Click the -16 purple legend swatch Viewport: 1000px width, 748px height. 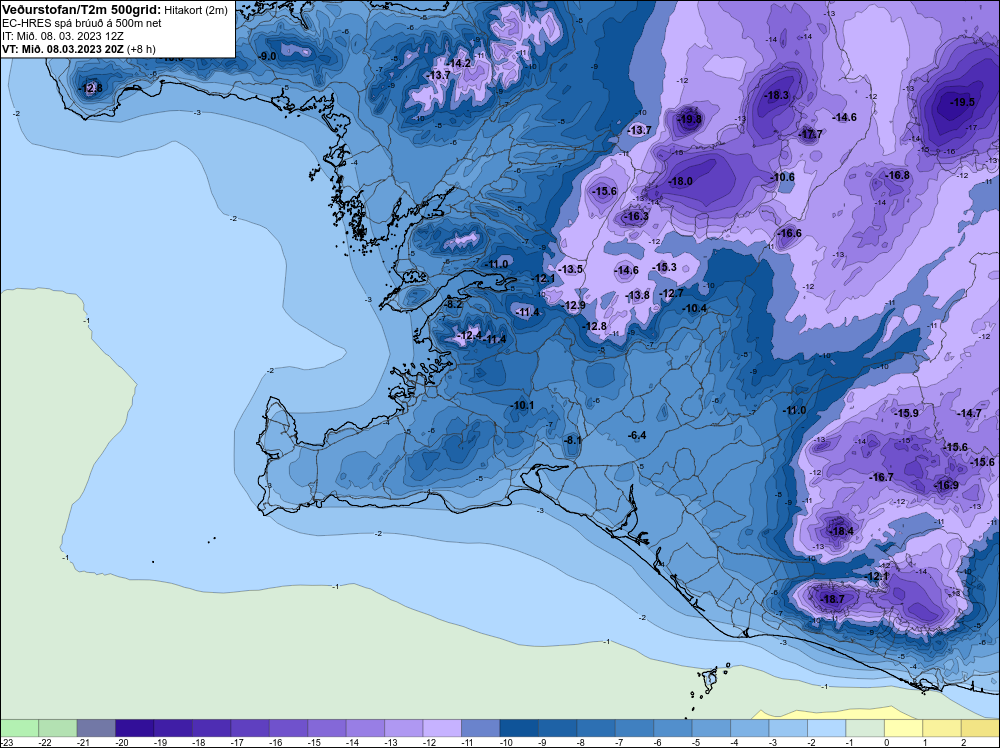[x=288, y=728]
